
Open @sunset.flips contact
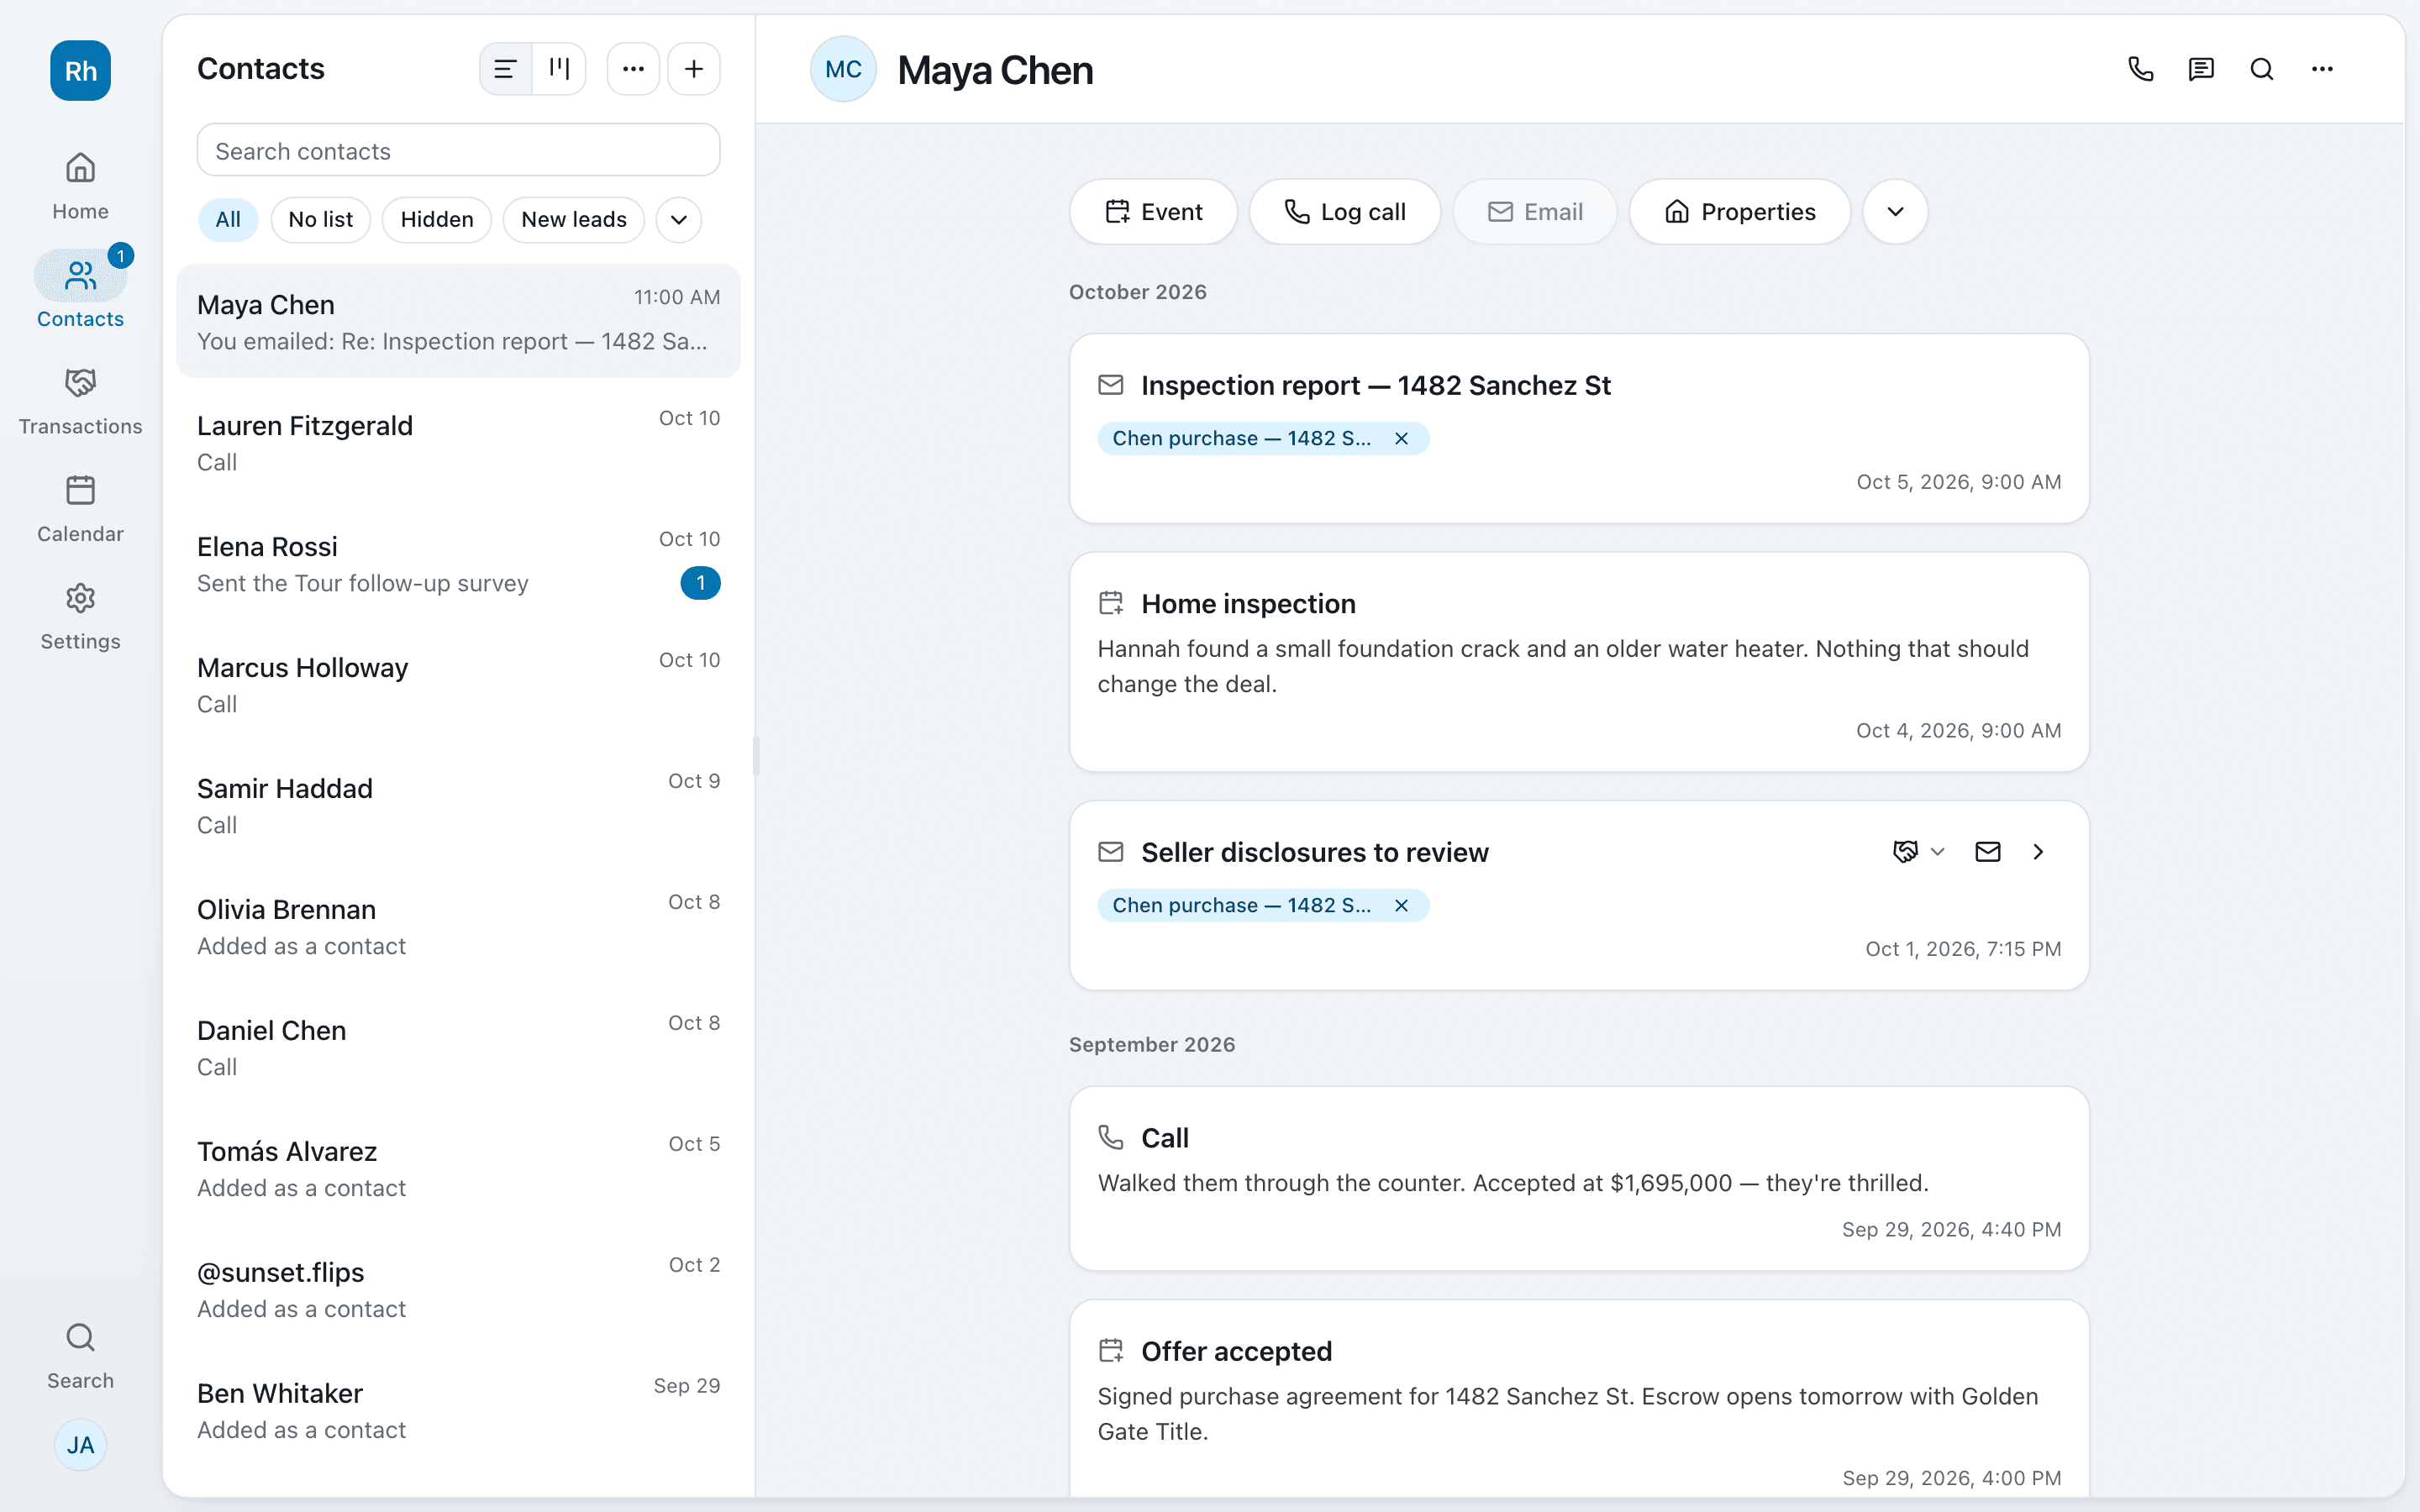tap(459, 1290)
